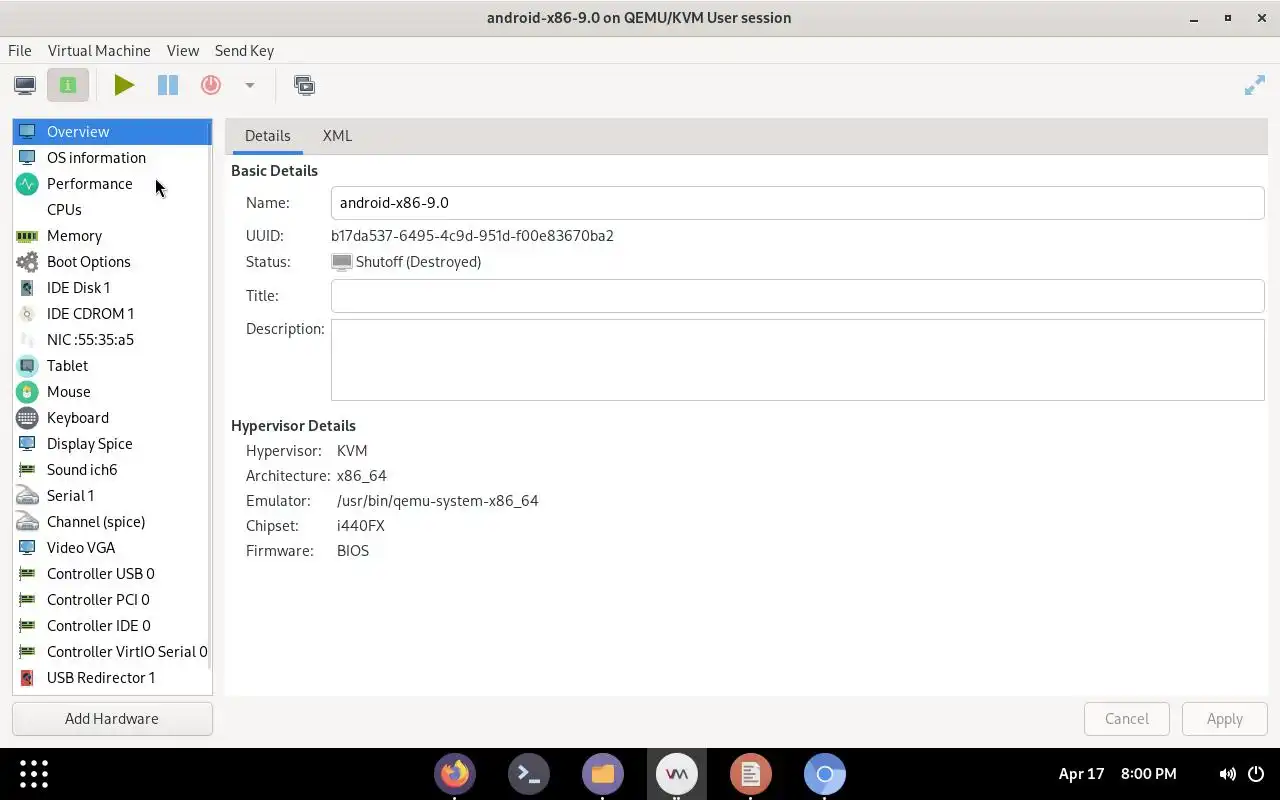This screenshot has height=800, width=1280.
Task: Select IDE Disk 1 device
Action: [x=111, y=287]
